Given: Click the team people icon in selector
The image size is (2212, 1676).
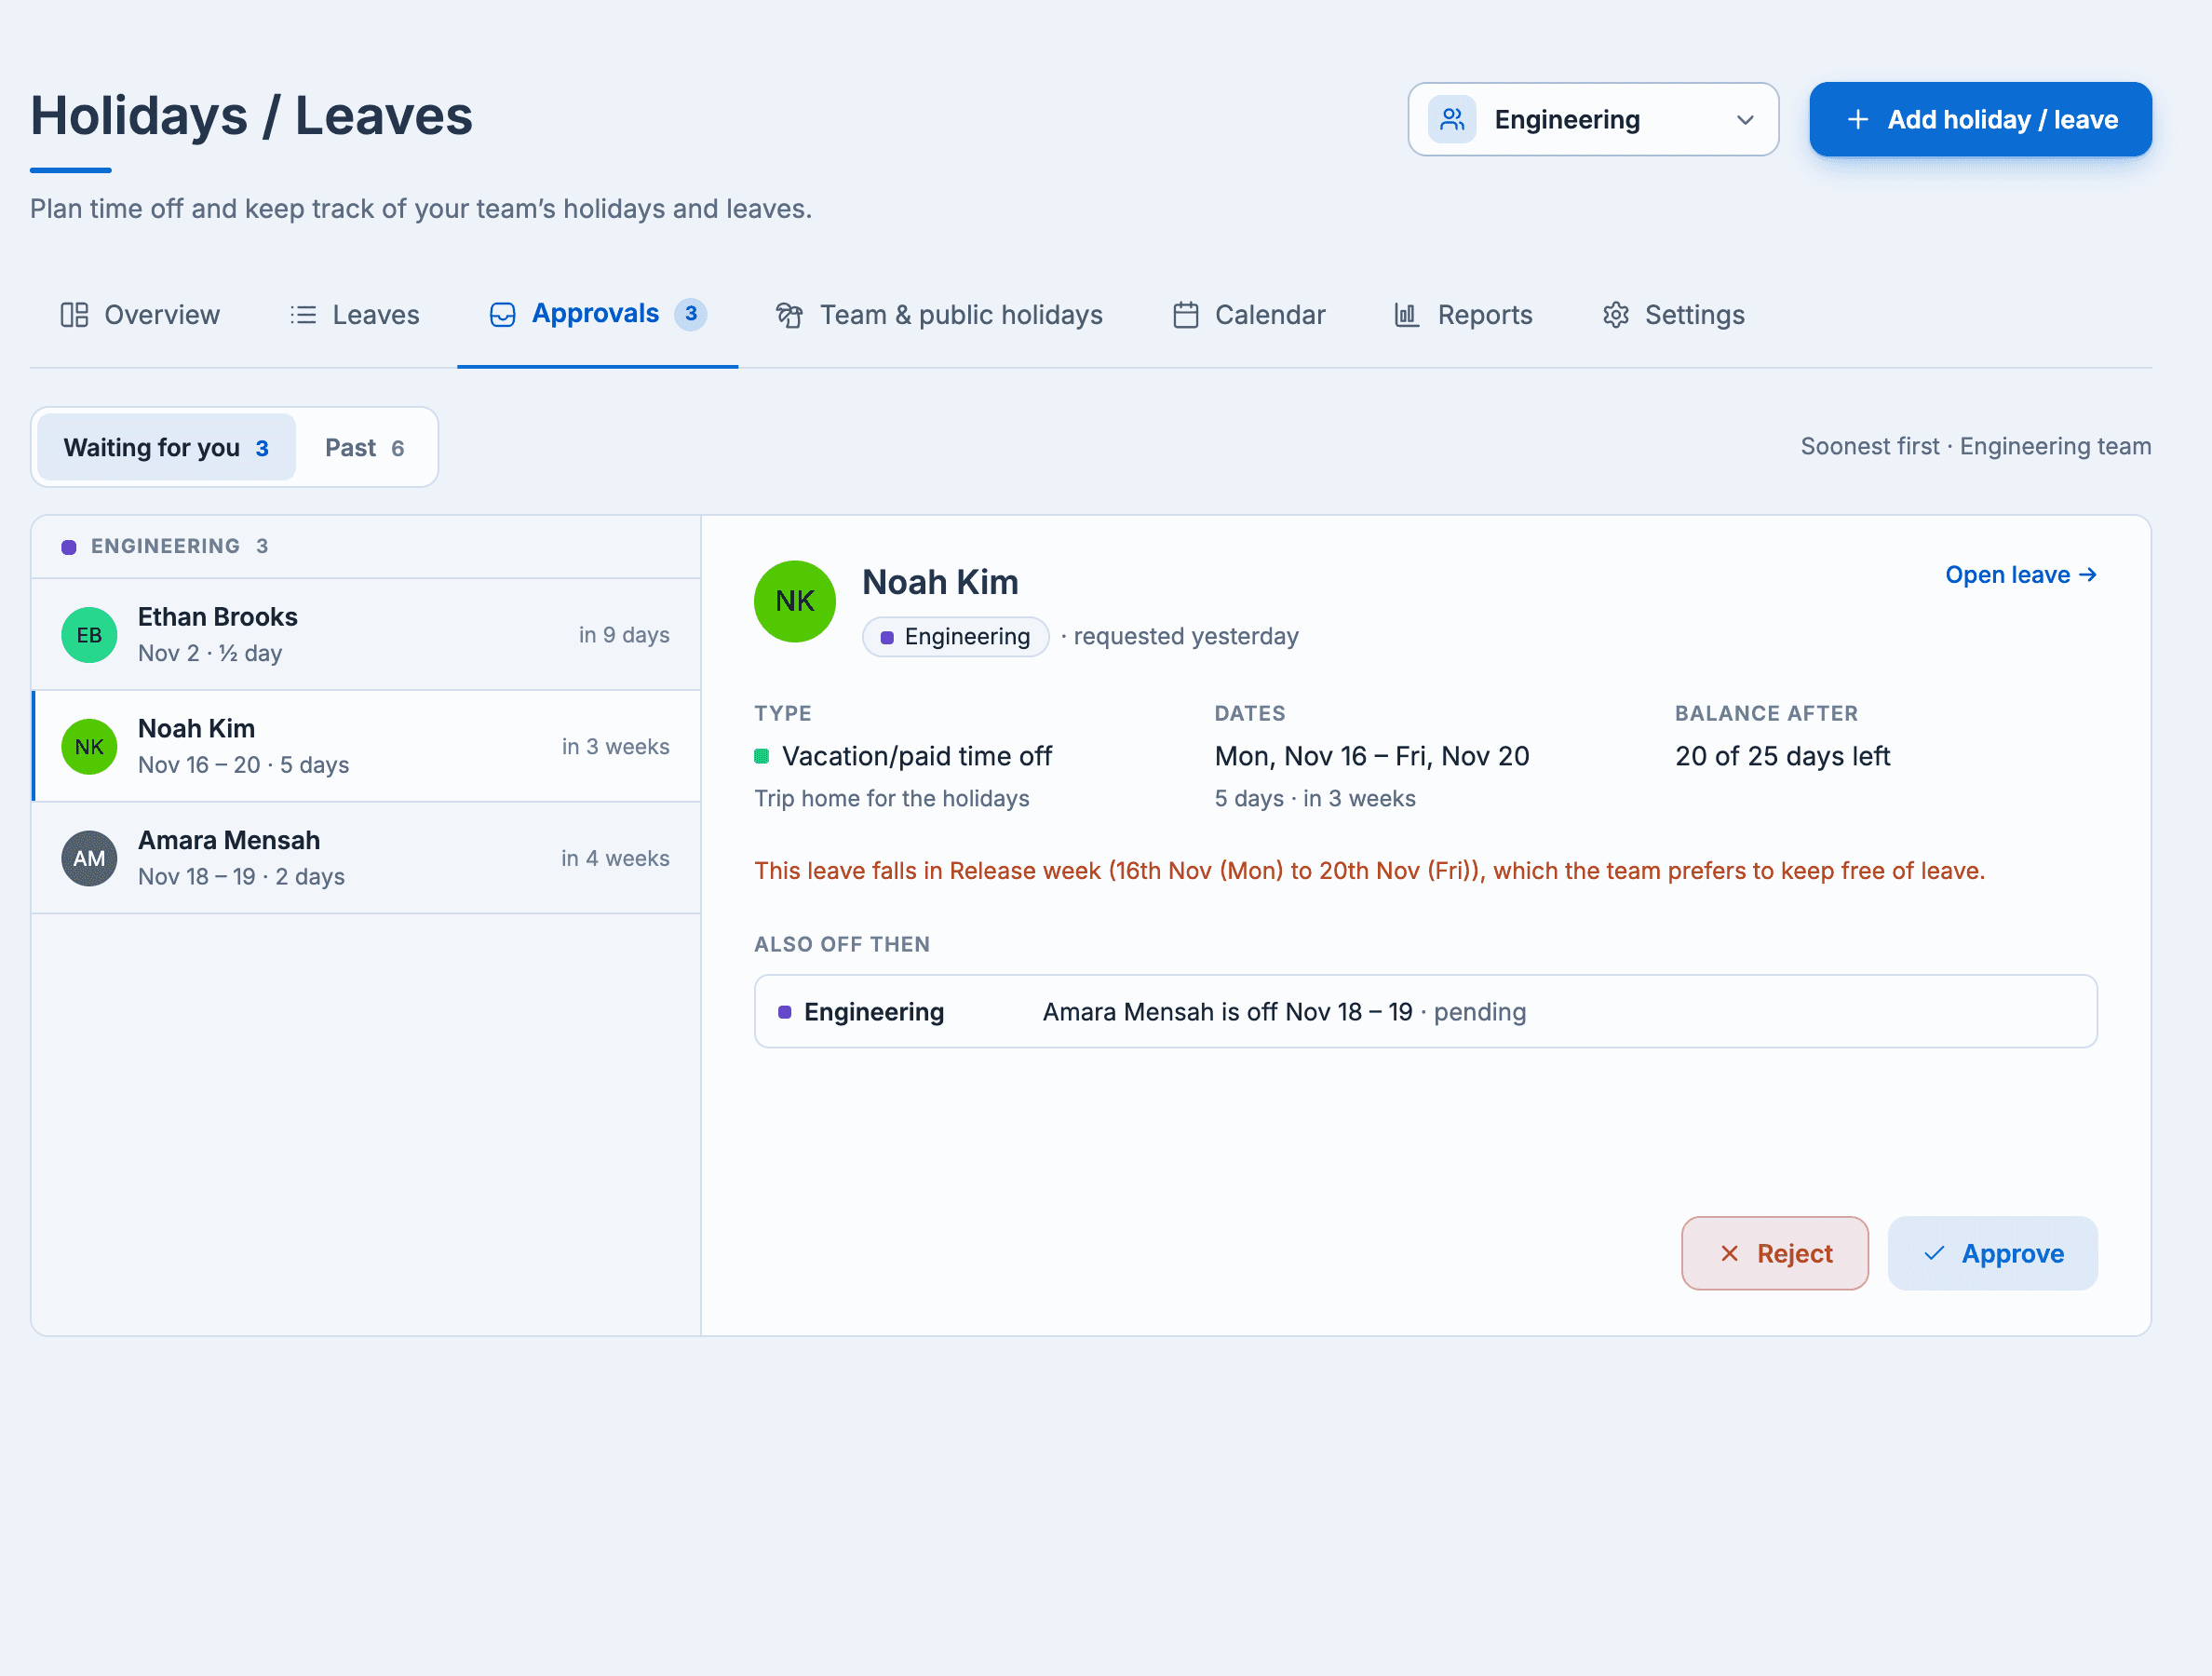Looking at the screenshot, I should click(x=1452, y=119).
